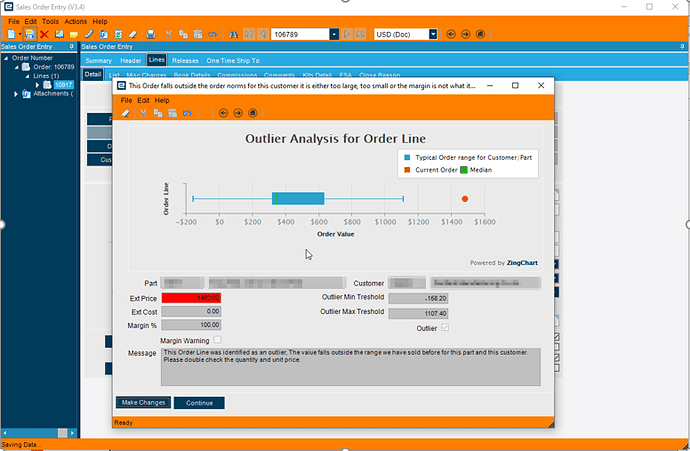
Task: Click the blue Typical Order range legend swatch
Action: tap(407, 158)
